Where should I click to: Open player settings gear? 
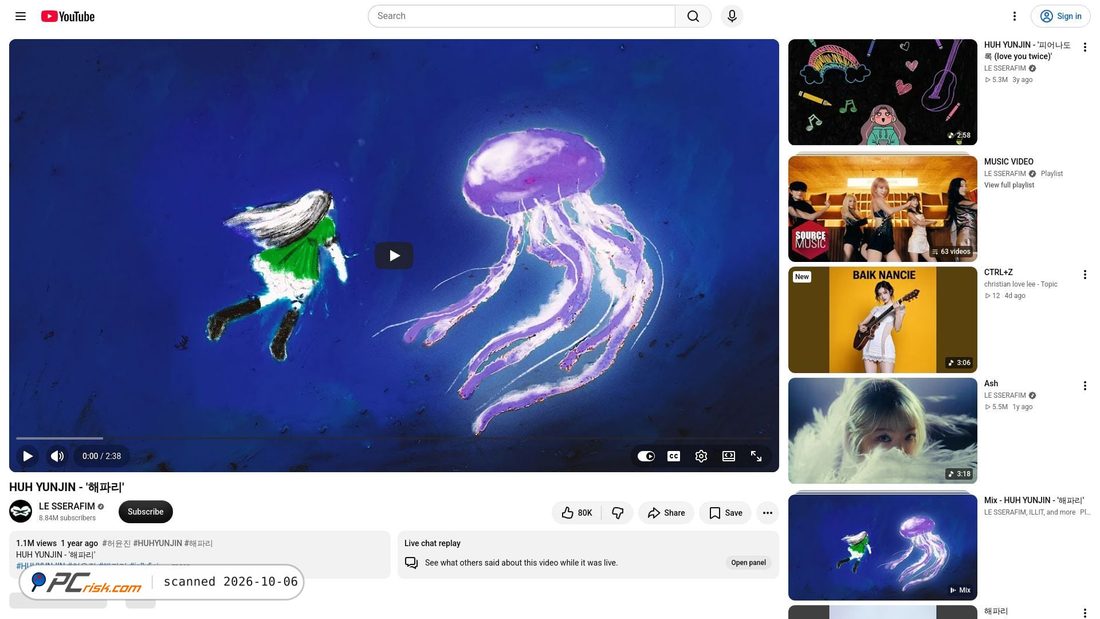(701, 456)
